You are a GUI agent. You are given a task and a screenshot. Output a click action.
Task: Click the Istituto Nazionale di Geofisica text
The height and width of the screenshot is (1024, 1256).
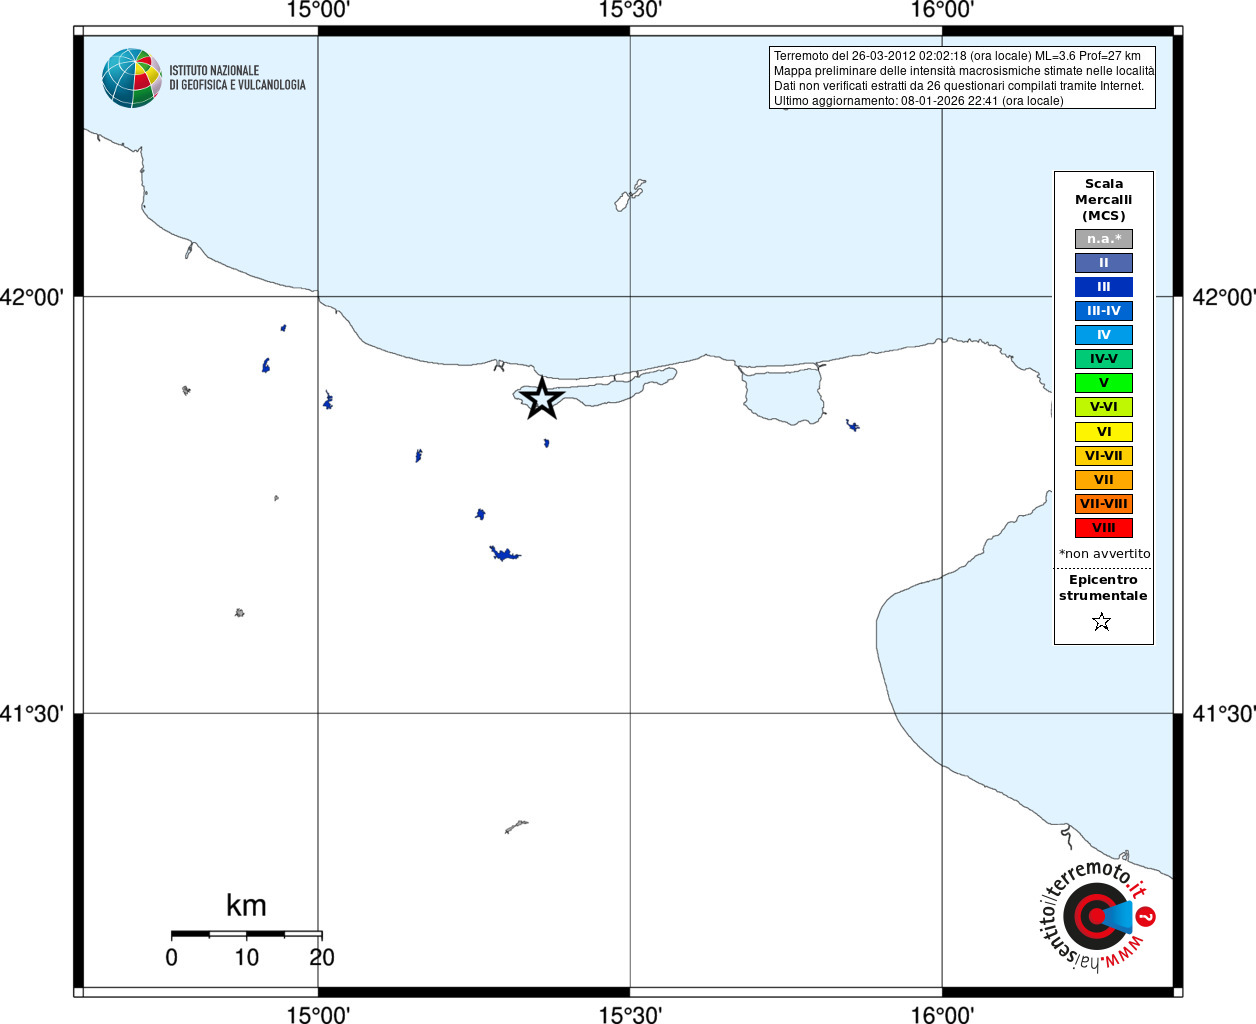pyautogui.click(x=237, y=78)
